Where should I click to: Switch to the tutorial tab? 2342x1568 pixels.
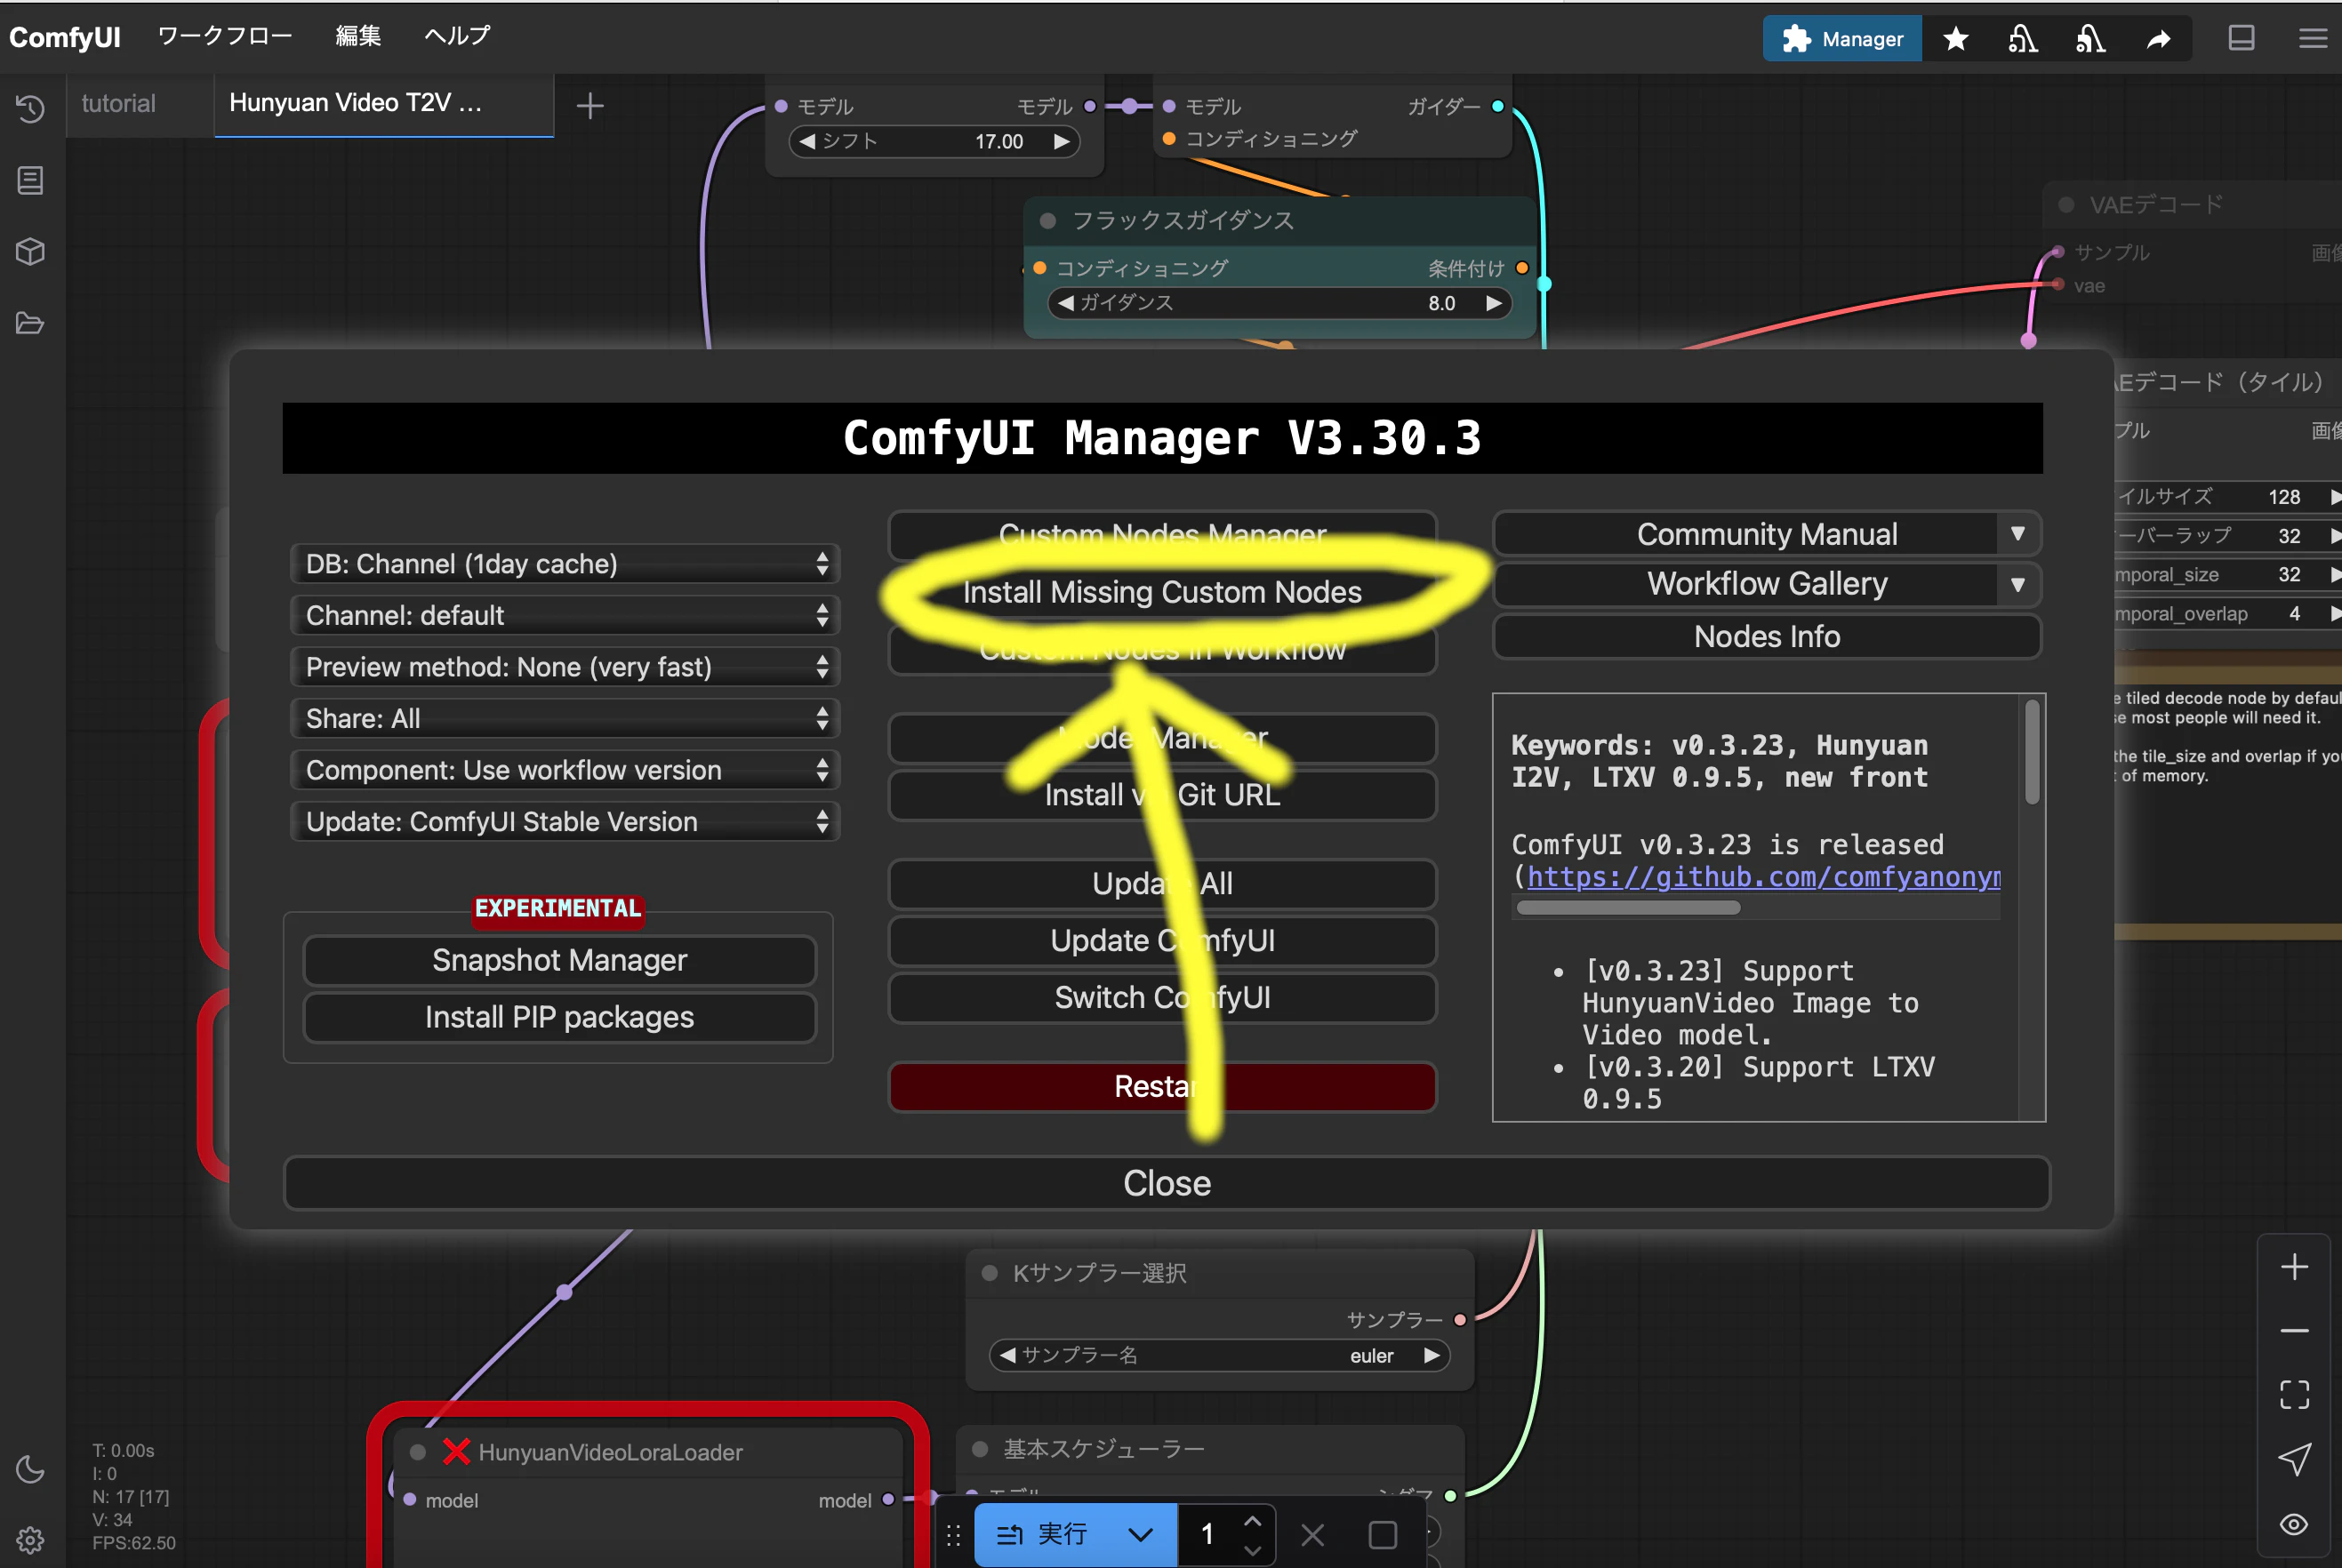coord(119,104)
